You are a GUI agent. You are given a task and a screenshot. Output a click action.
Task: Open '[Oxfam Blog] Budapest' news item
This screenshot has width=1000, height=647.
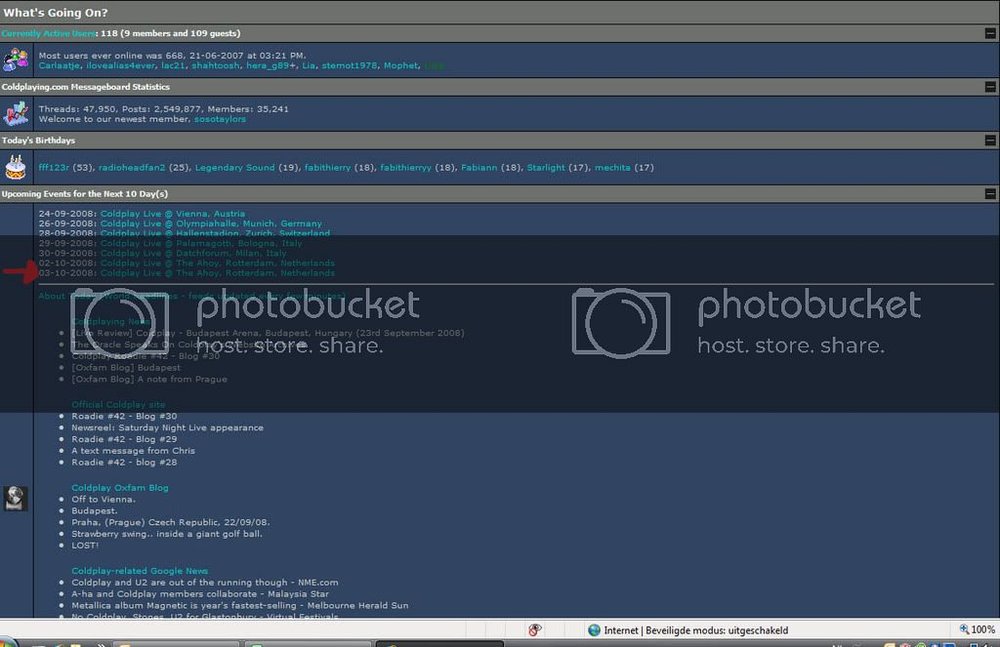click(126, 368)
